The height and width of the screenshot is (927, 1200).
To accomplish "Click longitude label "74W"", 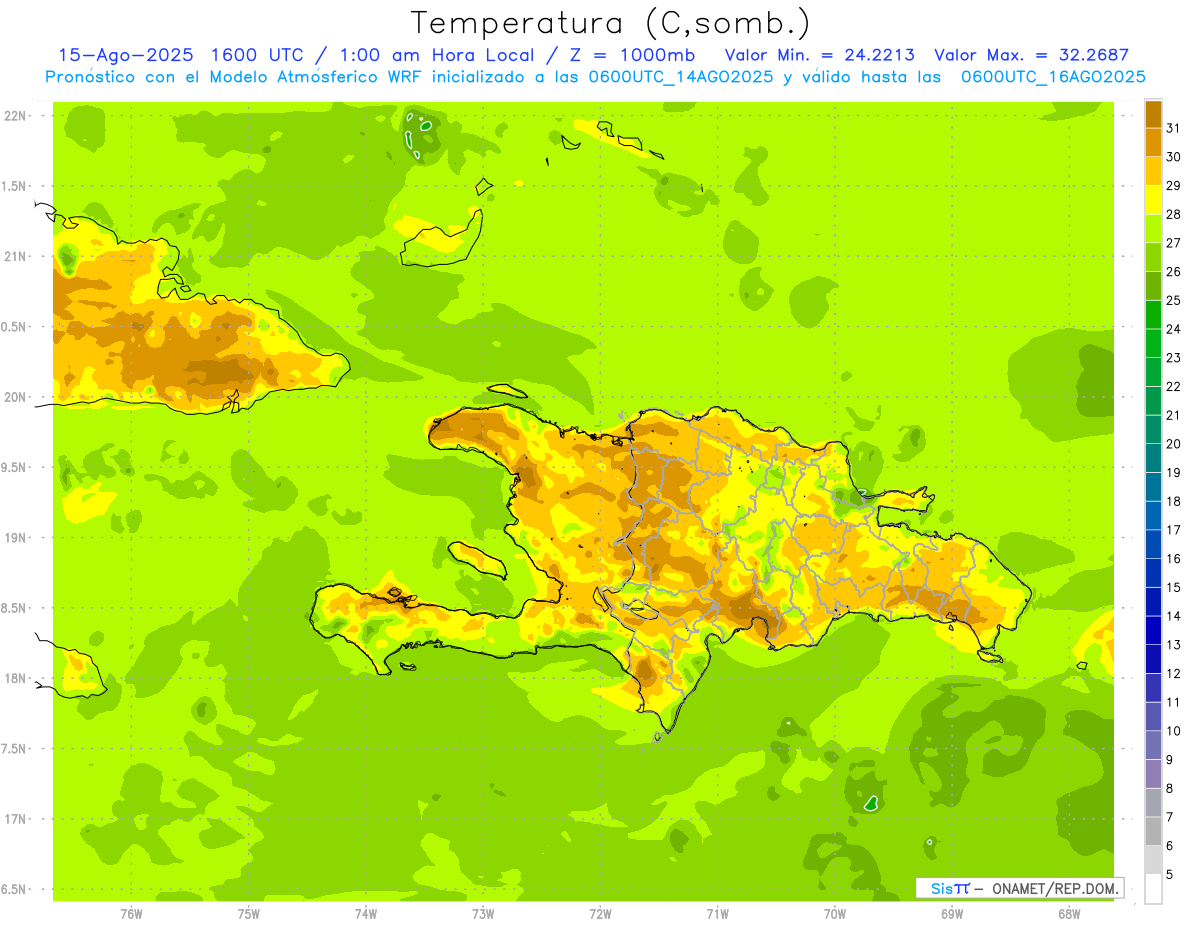I will 366,914.
